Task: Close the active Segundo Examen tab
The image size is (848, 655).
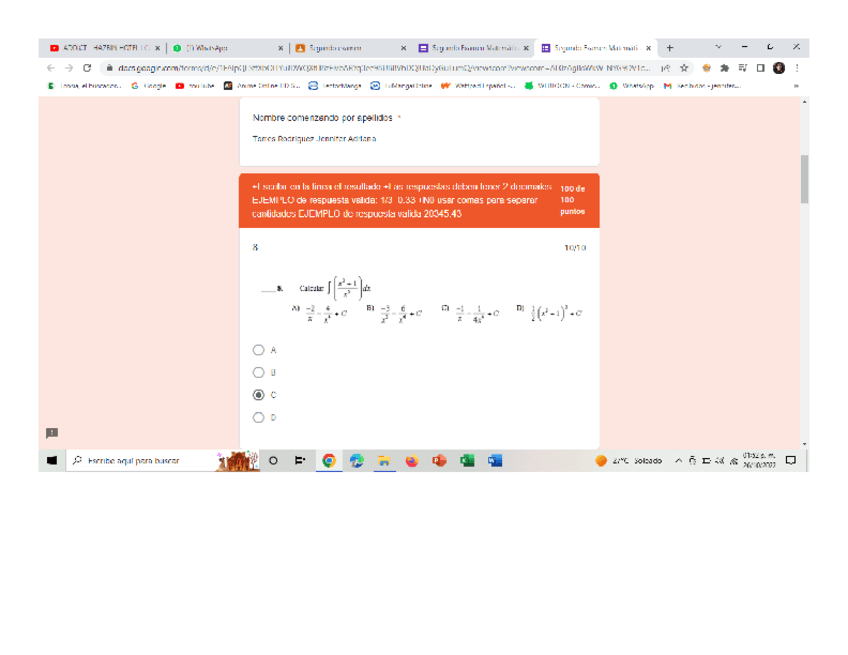Action: tap(648, 48)
